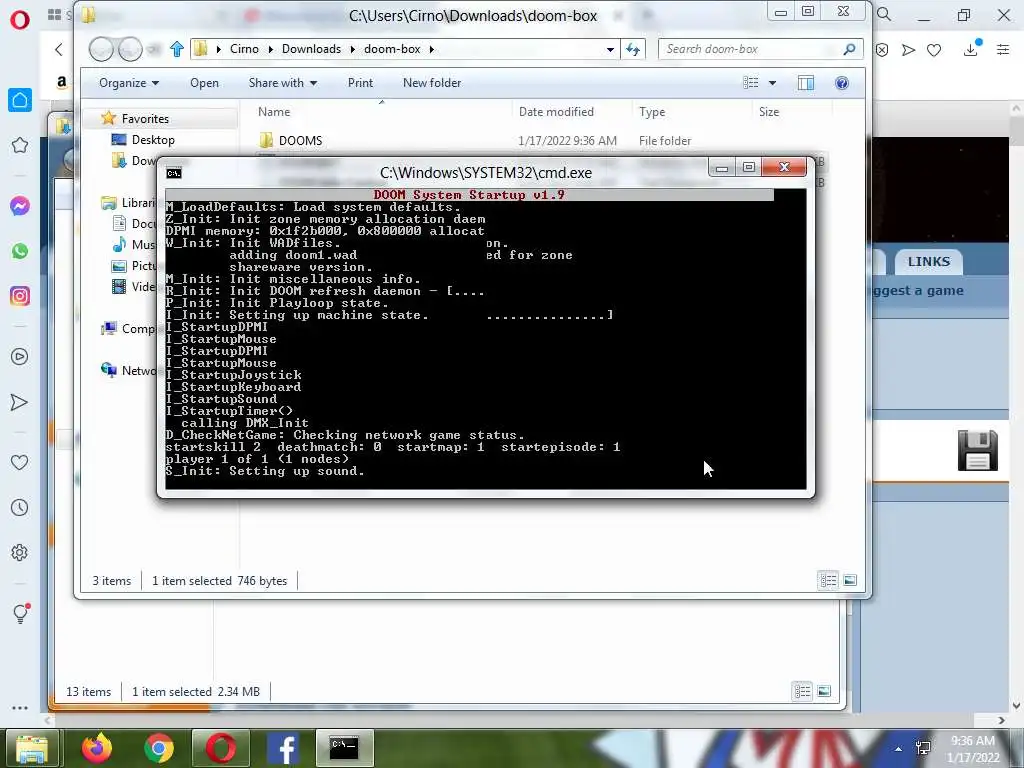The image size is (1024, 768).
Task: Click the ad blocker shield icon in the address bar
Action: 882,50
